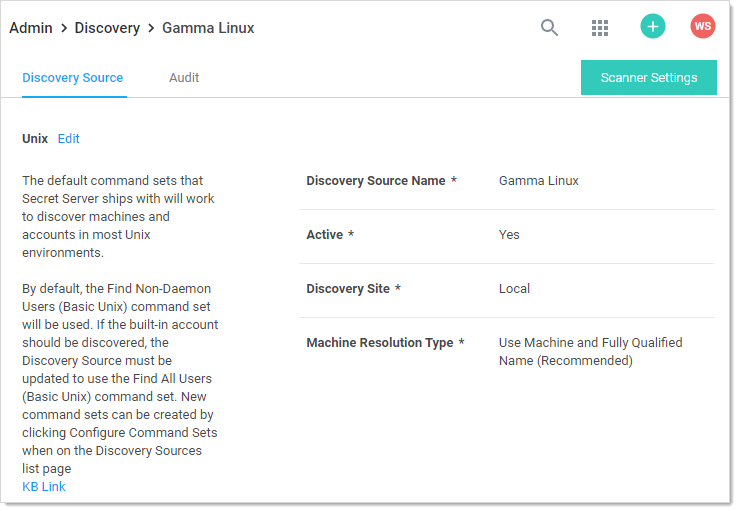Open the KB Link
The width and height of the screenshot is (738, 511).
point(44,487)
